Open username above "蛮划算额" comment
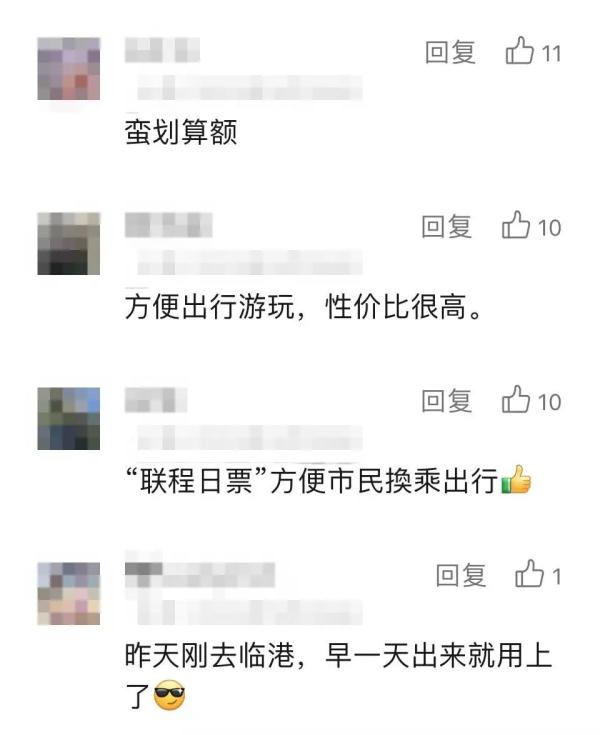 162,50
